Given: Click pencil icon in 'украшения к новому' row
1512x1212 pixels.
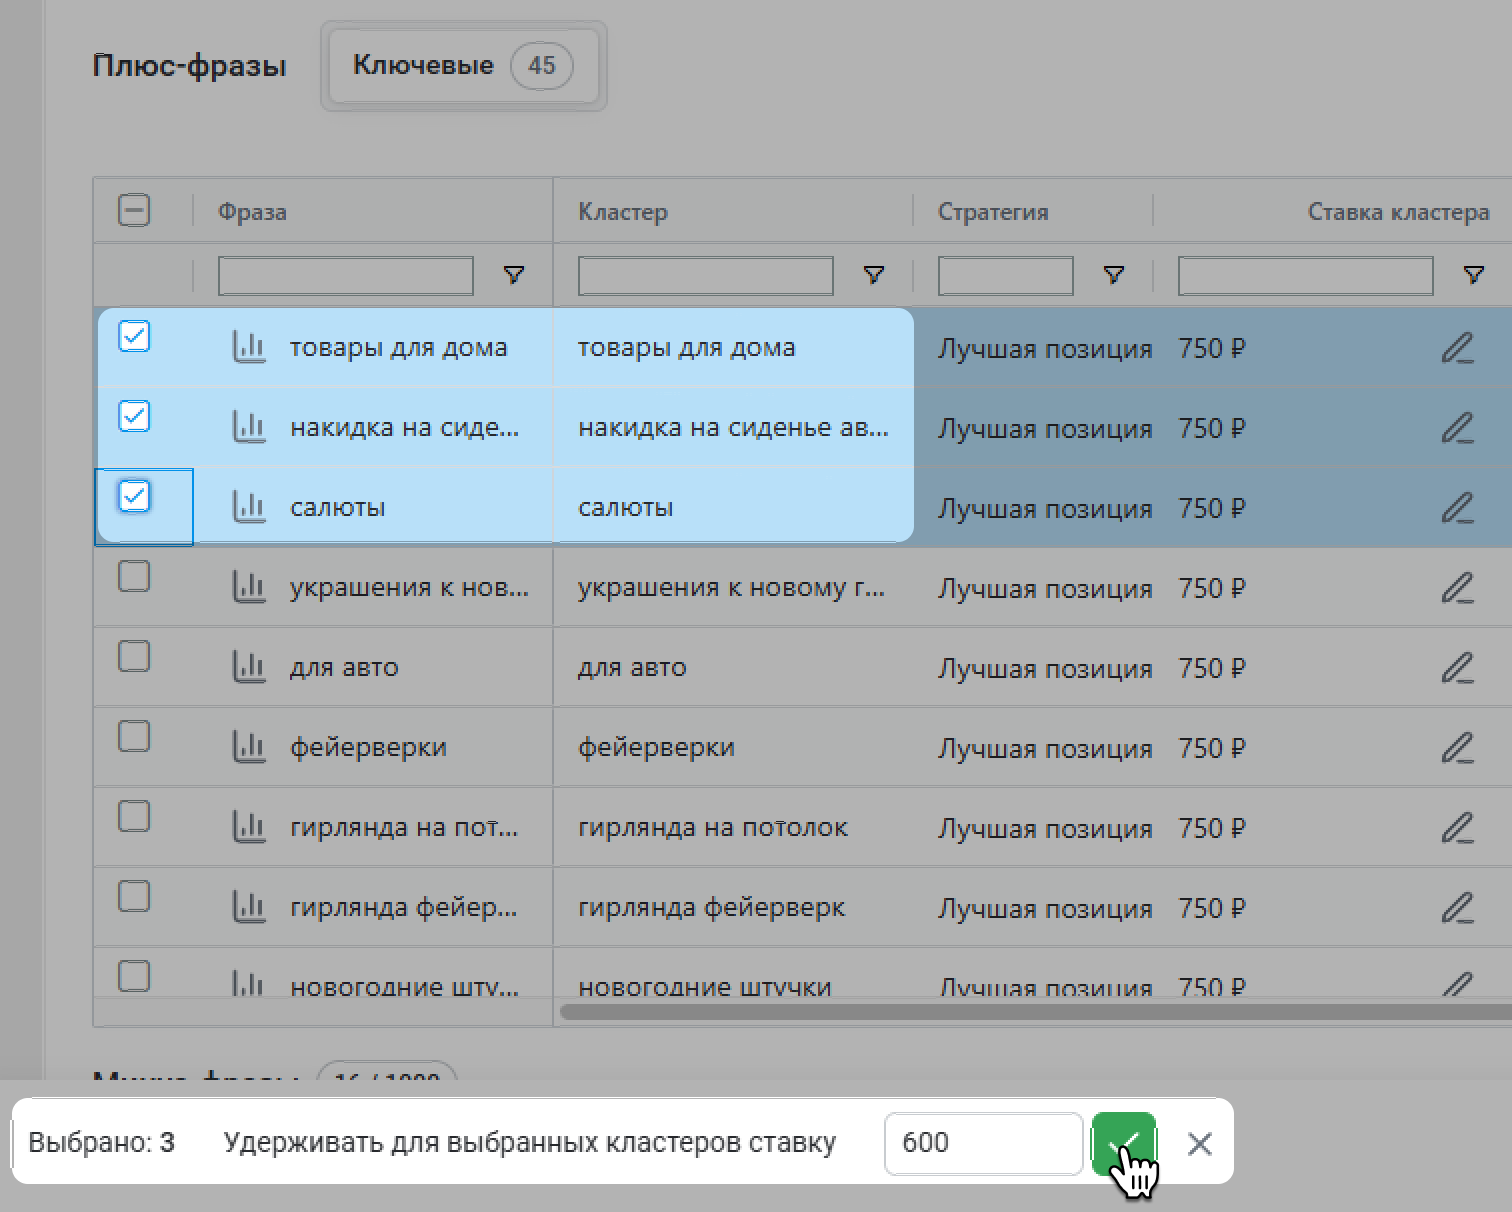Looking at the screenshot, I should [x=1457, y=588].
